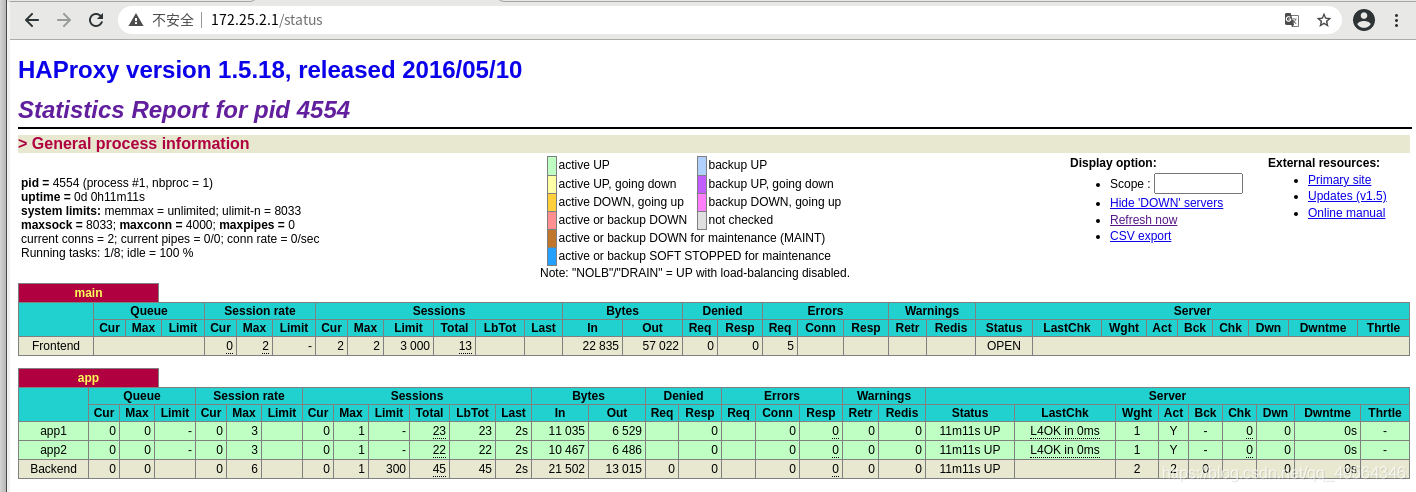Click the 'app' proxy table title
Viewport: 1416px width, 492px height.
pyautogui.click(x=88, y=378)
